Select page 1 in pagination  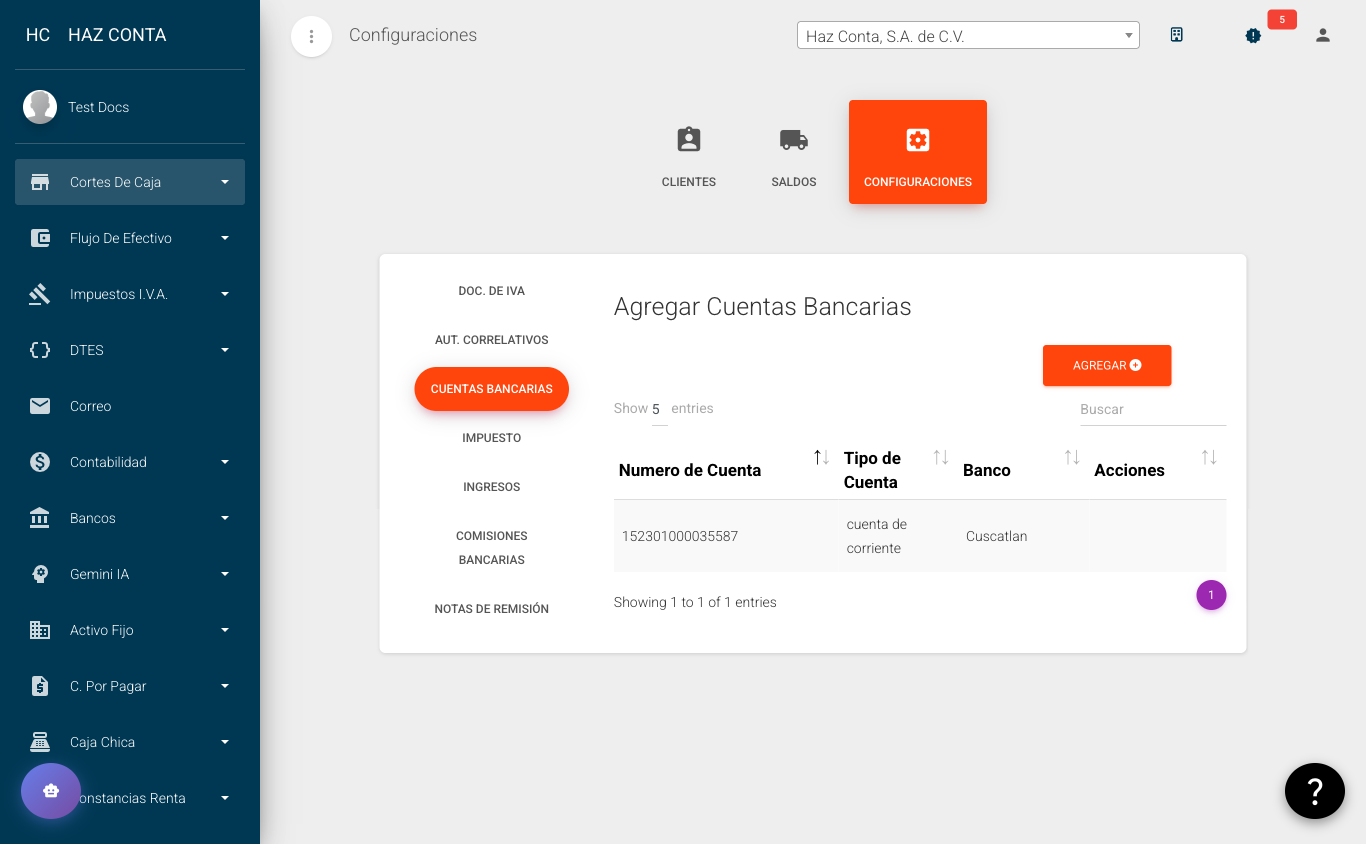(1211, 595)
